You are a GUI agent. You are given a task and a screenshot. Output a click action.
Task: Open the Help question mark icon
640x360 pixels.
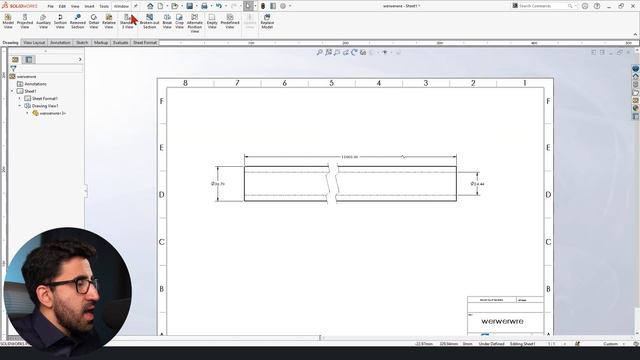pyautogui.click(x=597, y=6)
